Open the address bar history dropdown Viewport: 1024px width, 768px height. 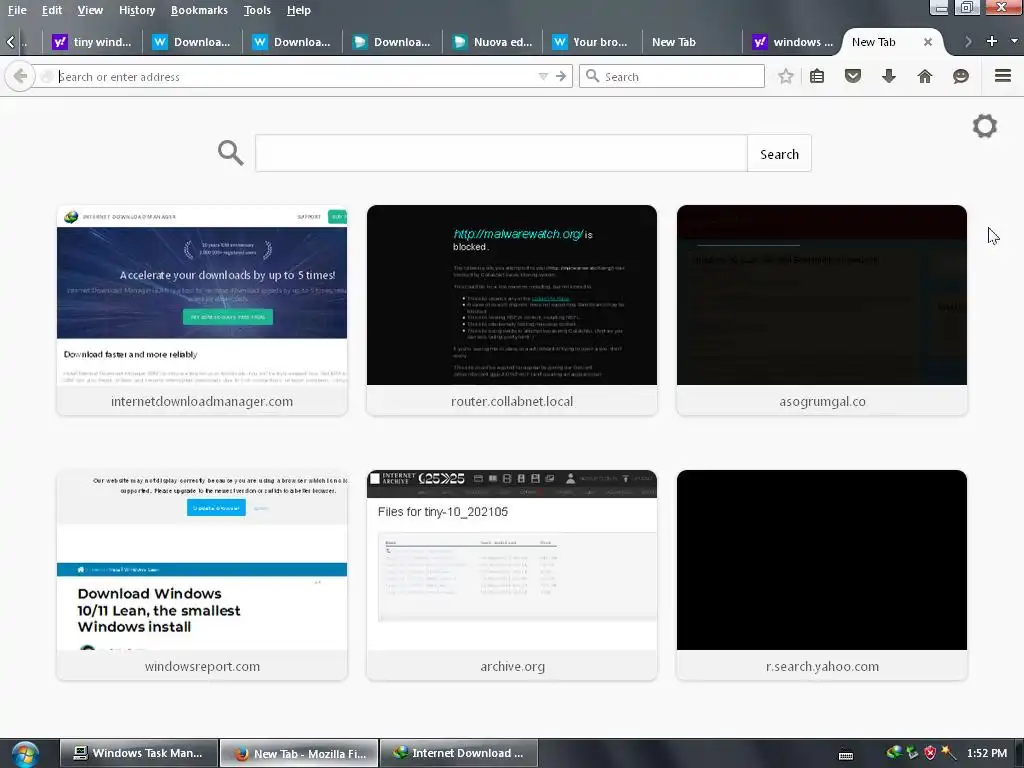(543, 76)
